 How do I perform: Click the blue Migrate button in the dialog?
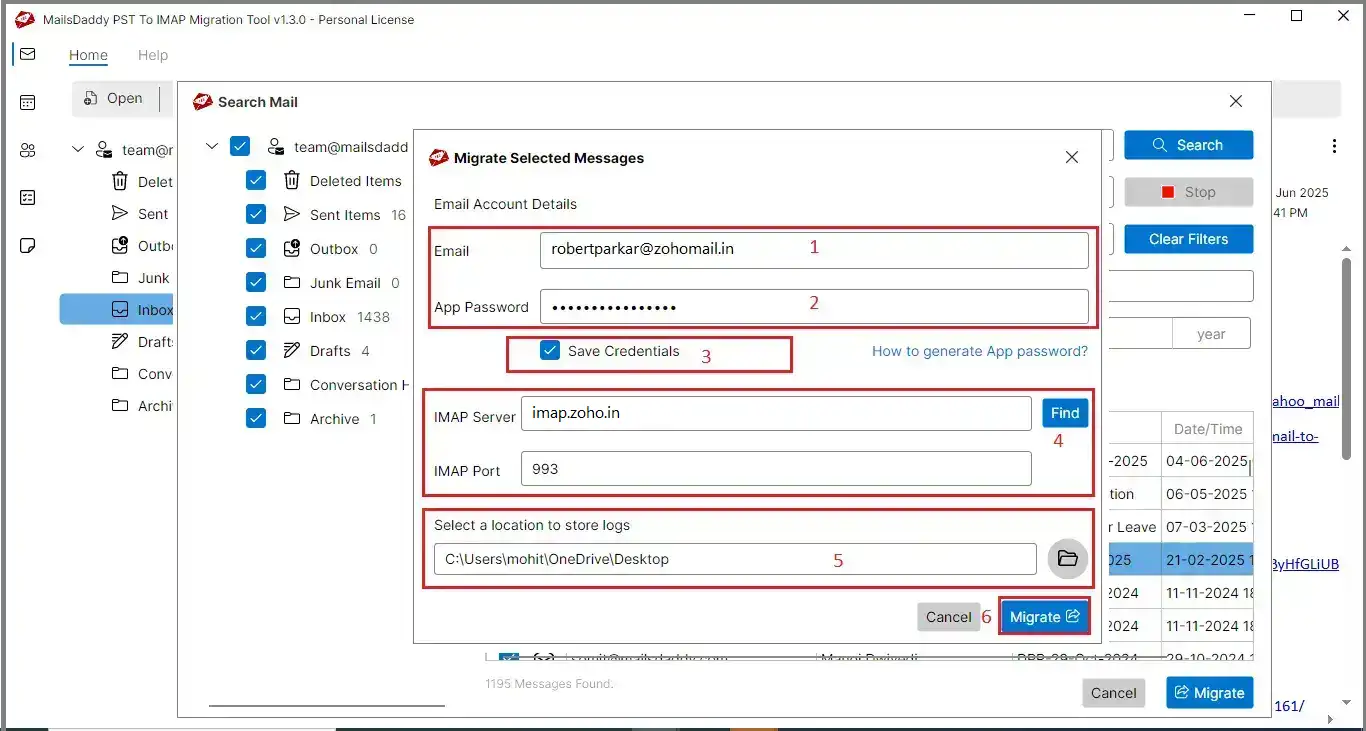click(x=1043, y=617)
